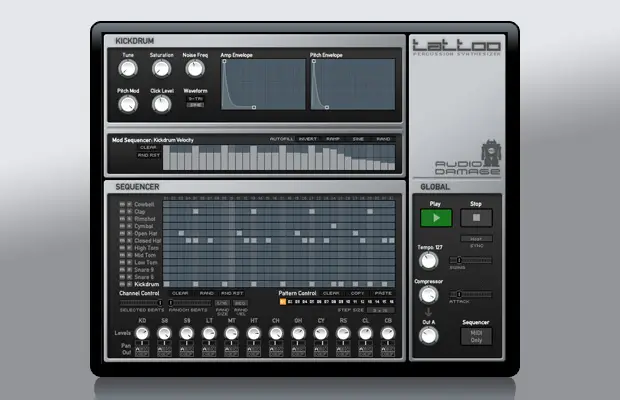This screenshot has height=400, width=620.
Task: Click the Pitch Mod knob
Action: tap(128, 104)
